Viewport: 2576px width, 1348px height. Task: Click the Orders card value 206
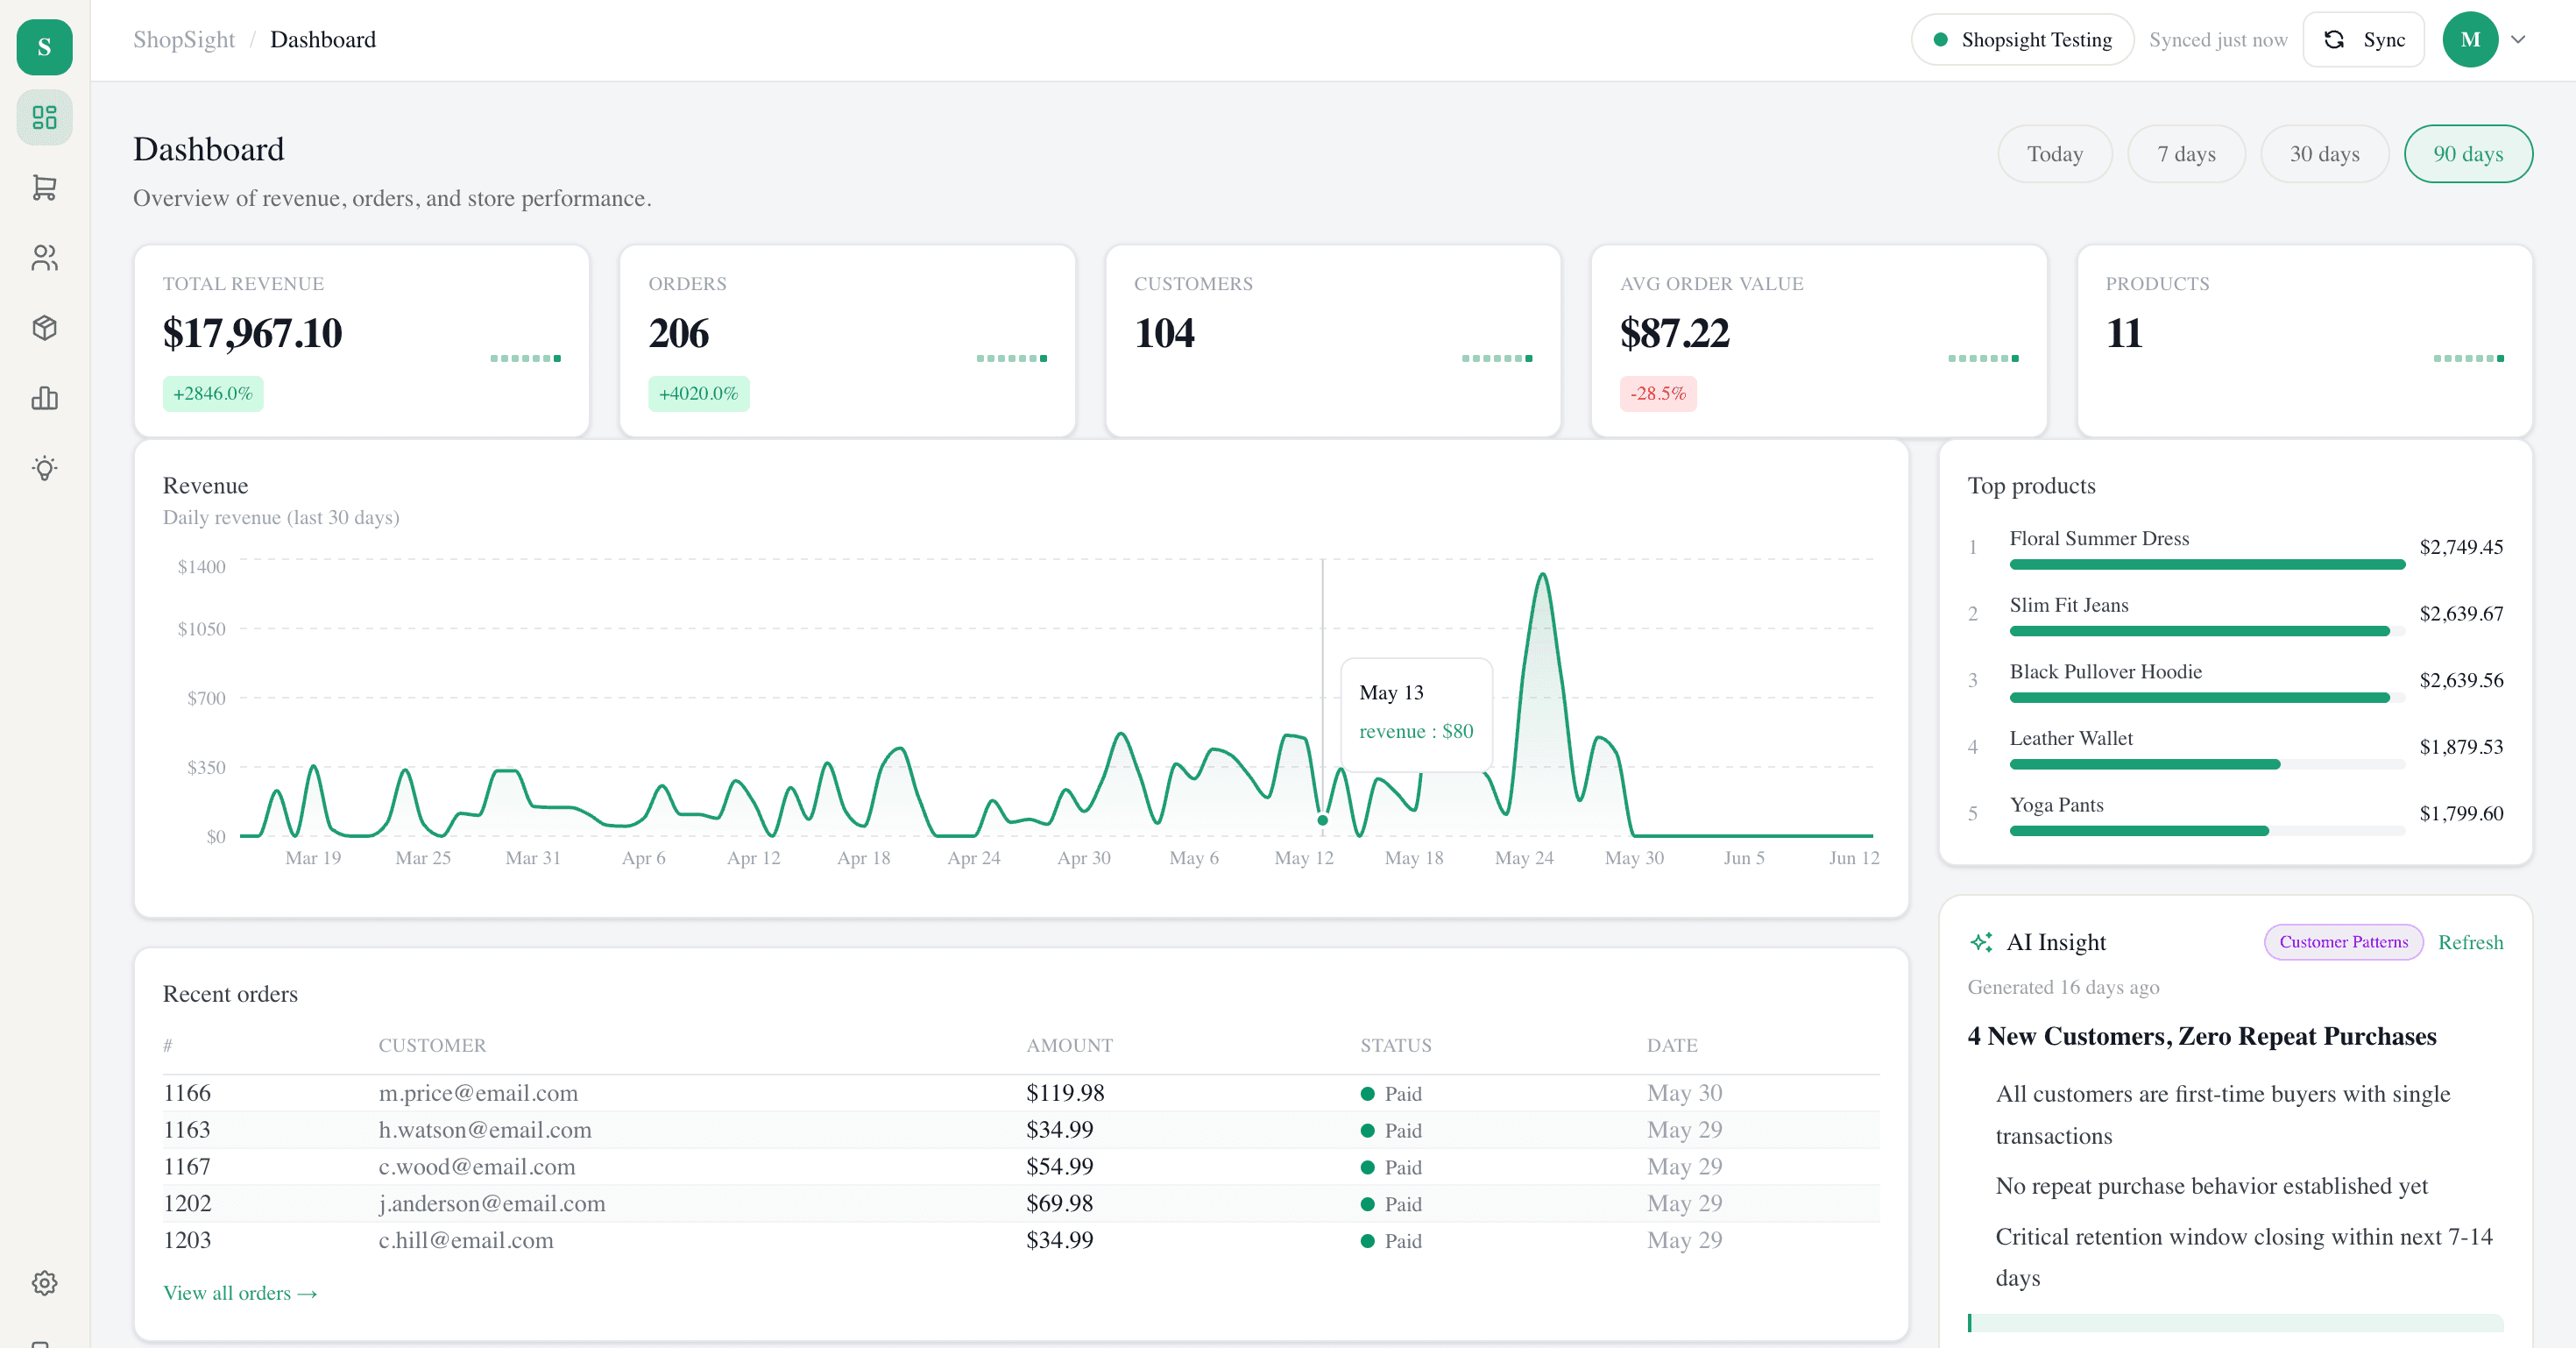tap(679, 333)
